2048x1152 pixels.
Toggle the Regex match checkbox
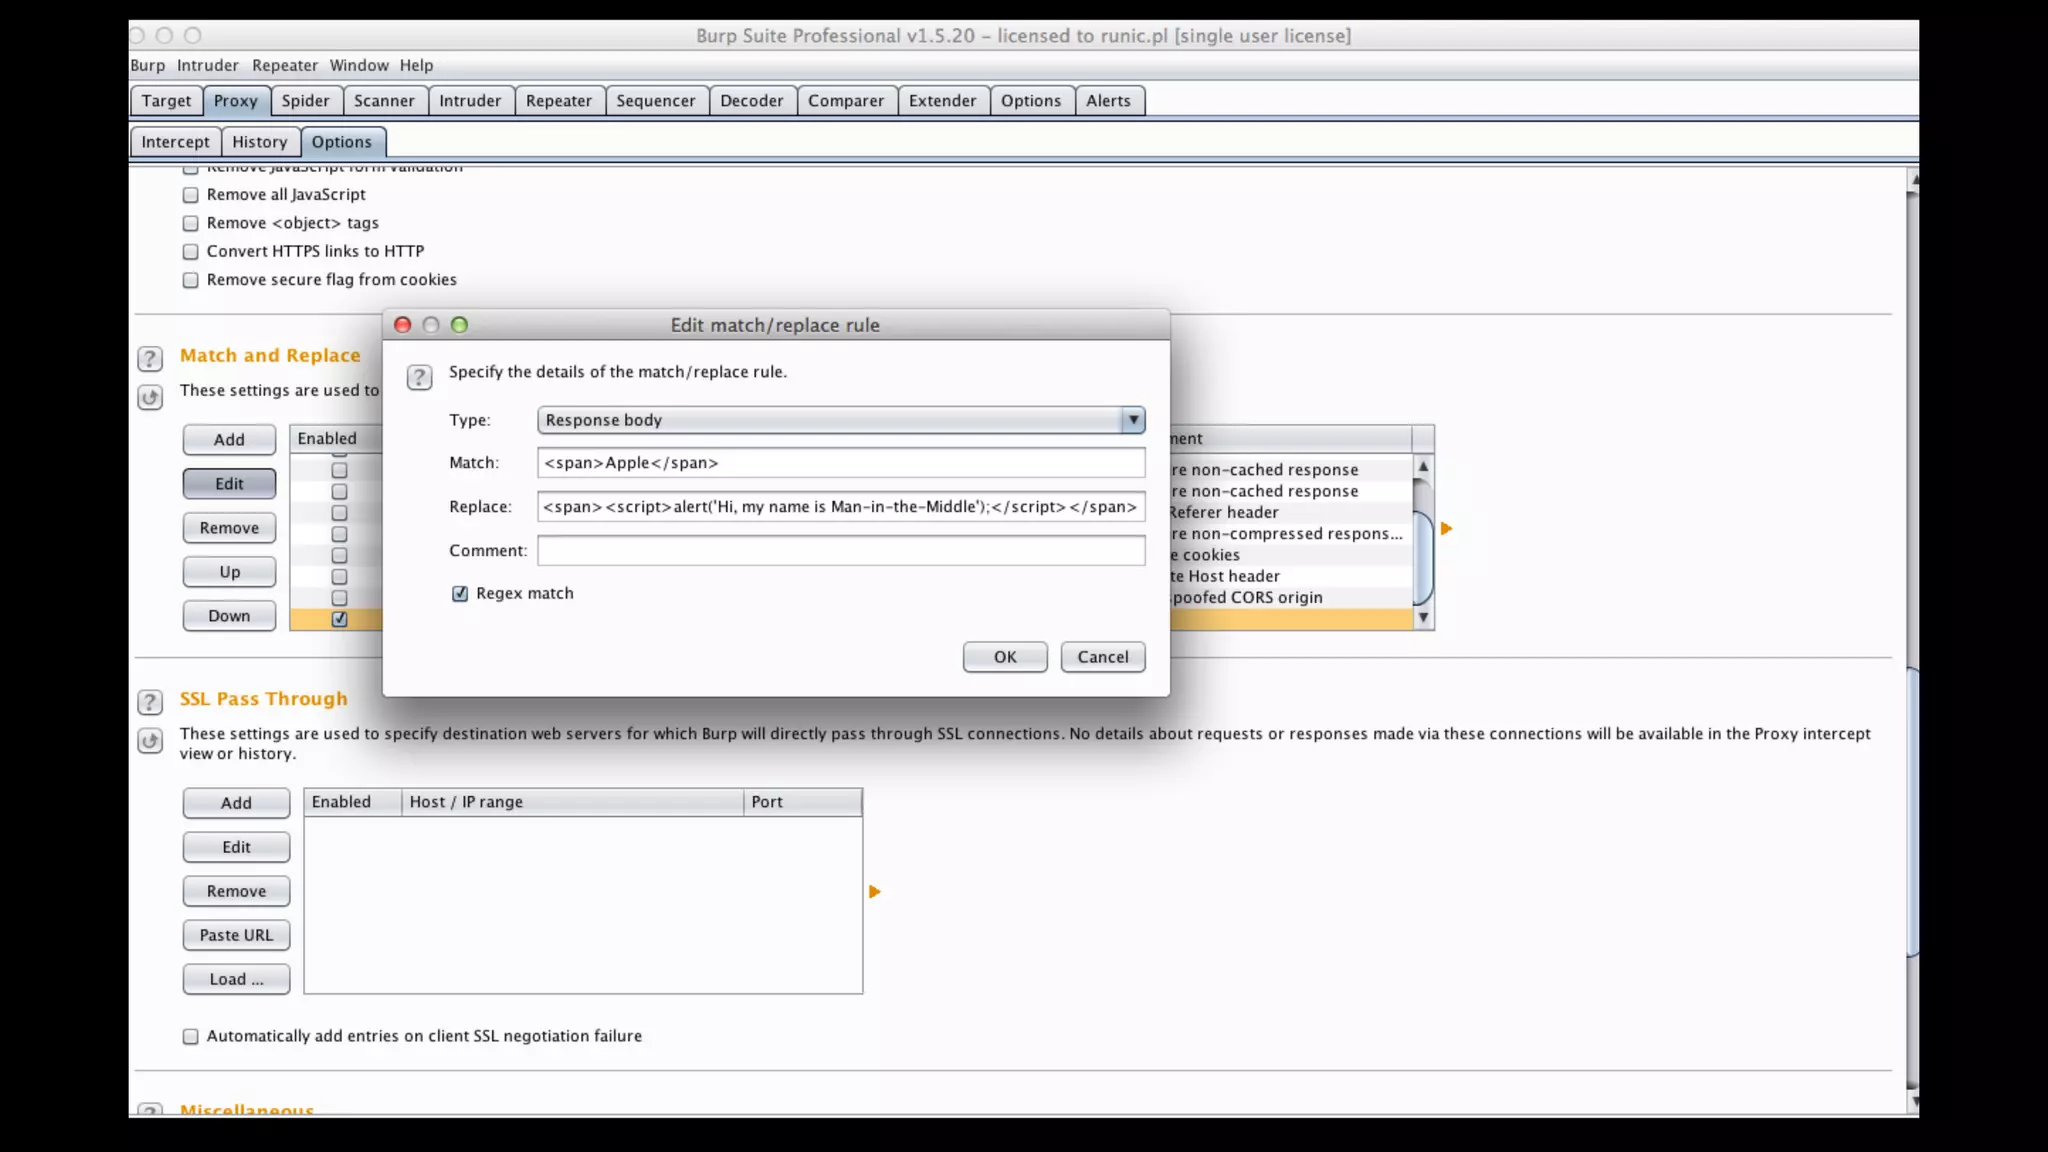460,594
